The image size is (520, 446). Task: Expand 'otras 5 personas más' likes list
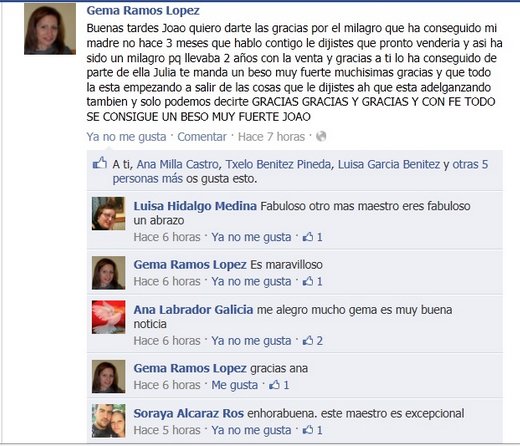[300, 171]
